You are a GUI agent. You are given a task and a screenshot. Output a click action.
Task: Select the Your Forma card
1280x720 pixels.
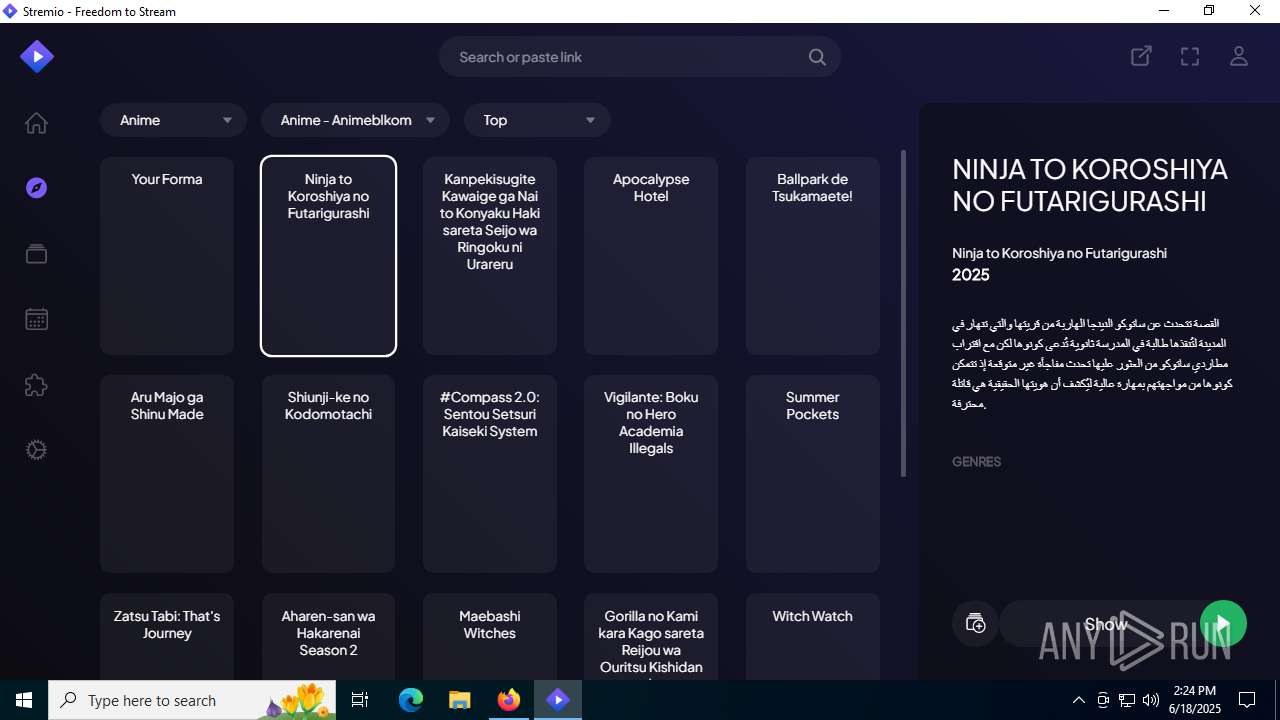(167, 256)
